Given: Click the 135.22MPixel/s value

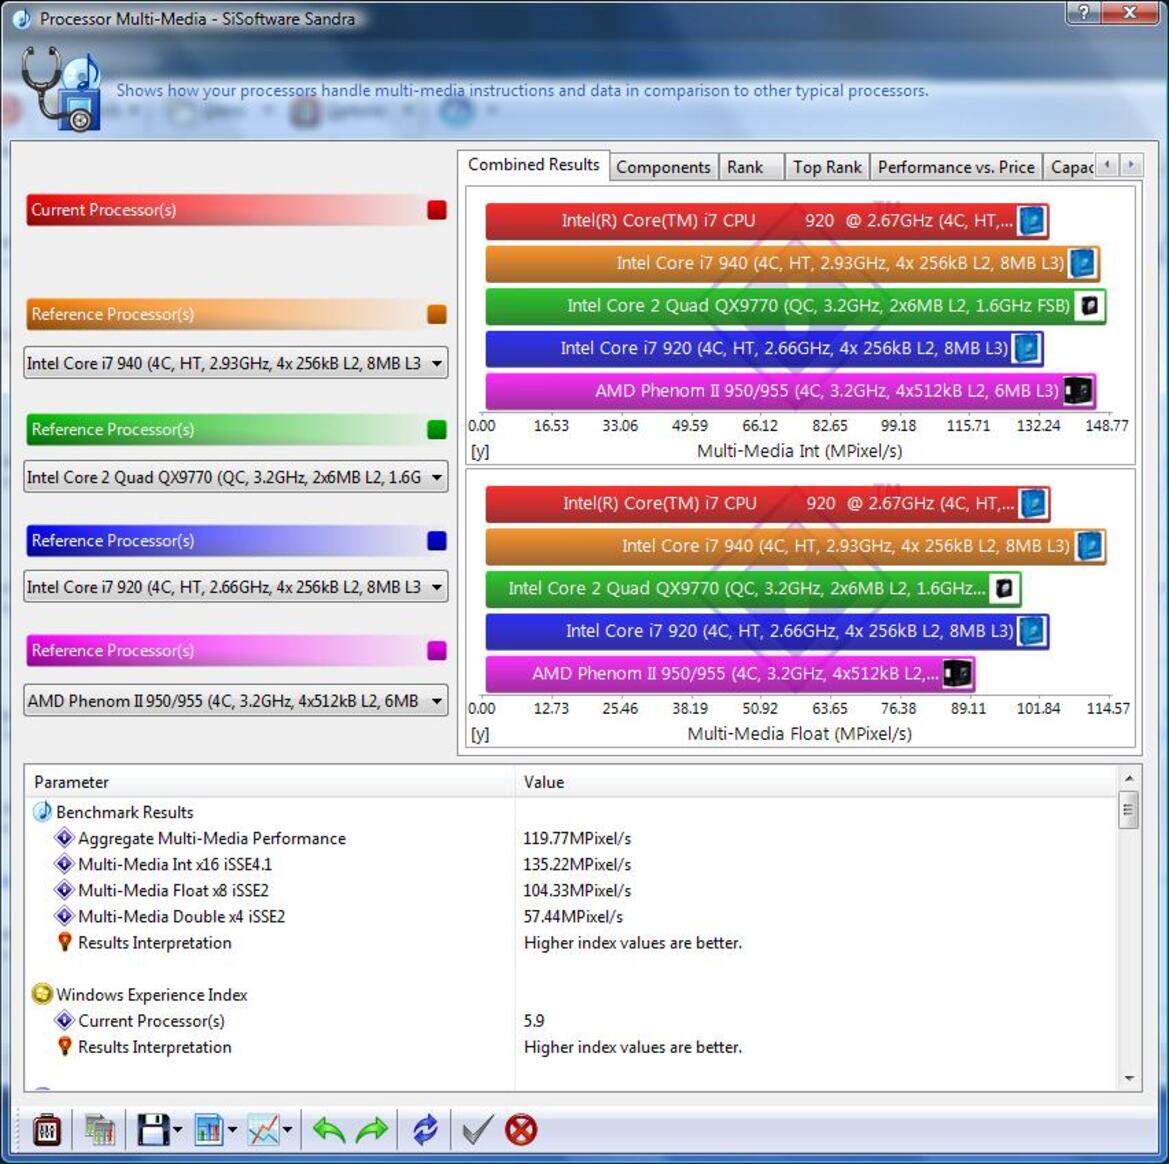Looking at the screenshot, I should (x=577, y=864).
